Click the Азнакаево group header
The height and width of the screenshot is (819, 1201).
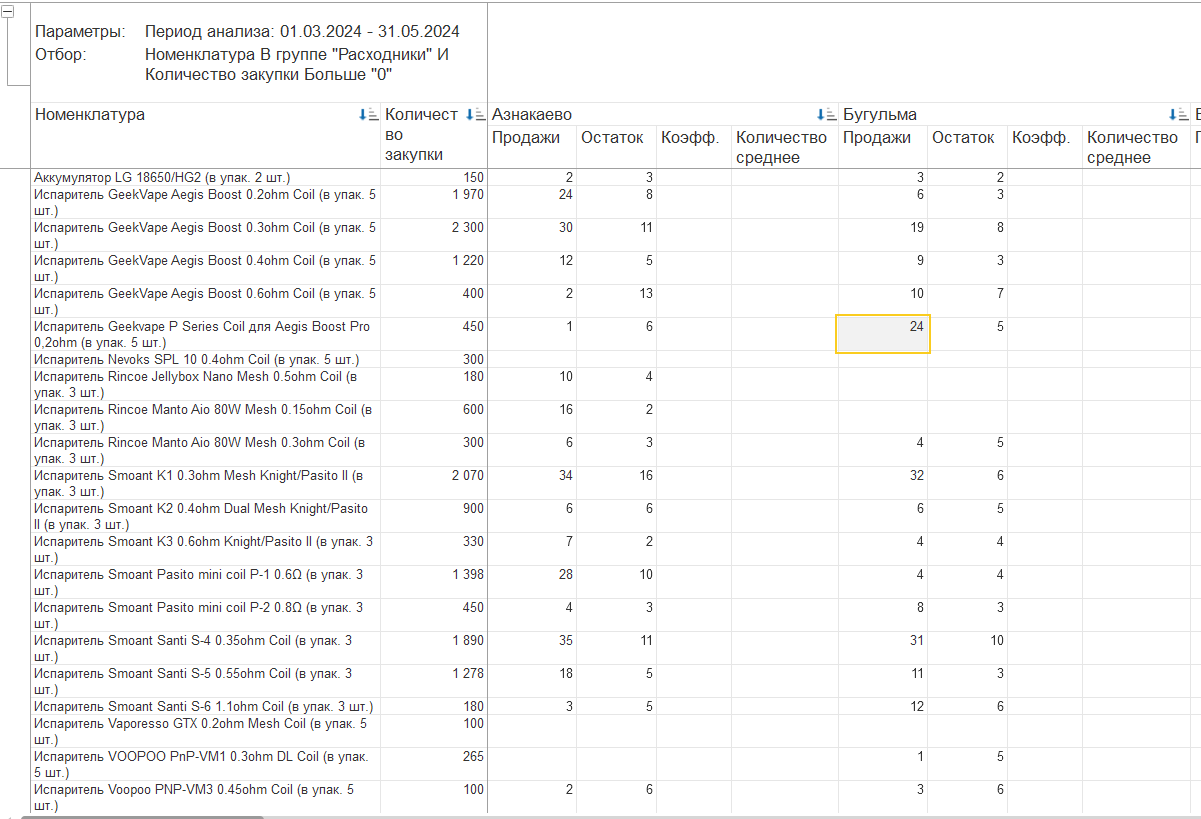532,114
